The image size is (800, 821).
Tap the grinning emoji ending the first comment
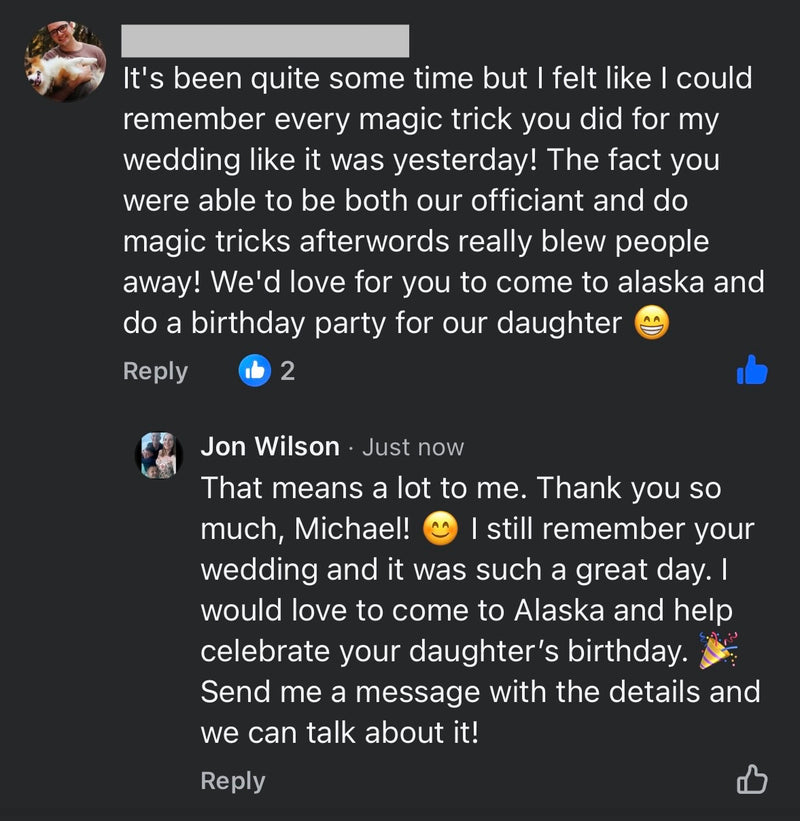(651, 324)
